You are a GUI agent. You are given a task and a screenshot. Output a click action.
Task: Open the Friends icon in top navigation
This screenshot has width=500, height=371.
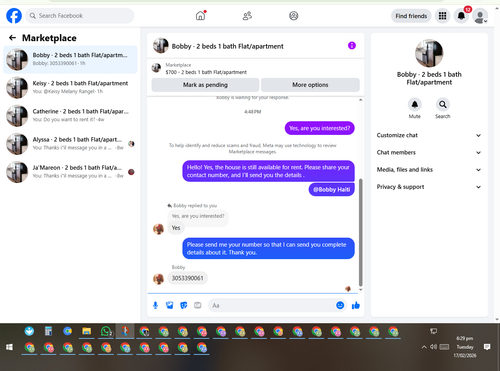(247, 16)
